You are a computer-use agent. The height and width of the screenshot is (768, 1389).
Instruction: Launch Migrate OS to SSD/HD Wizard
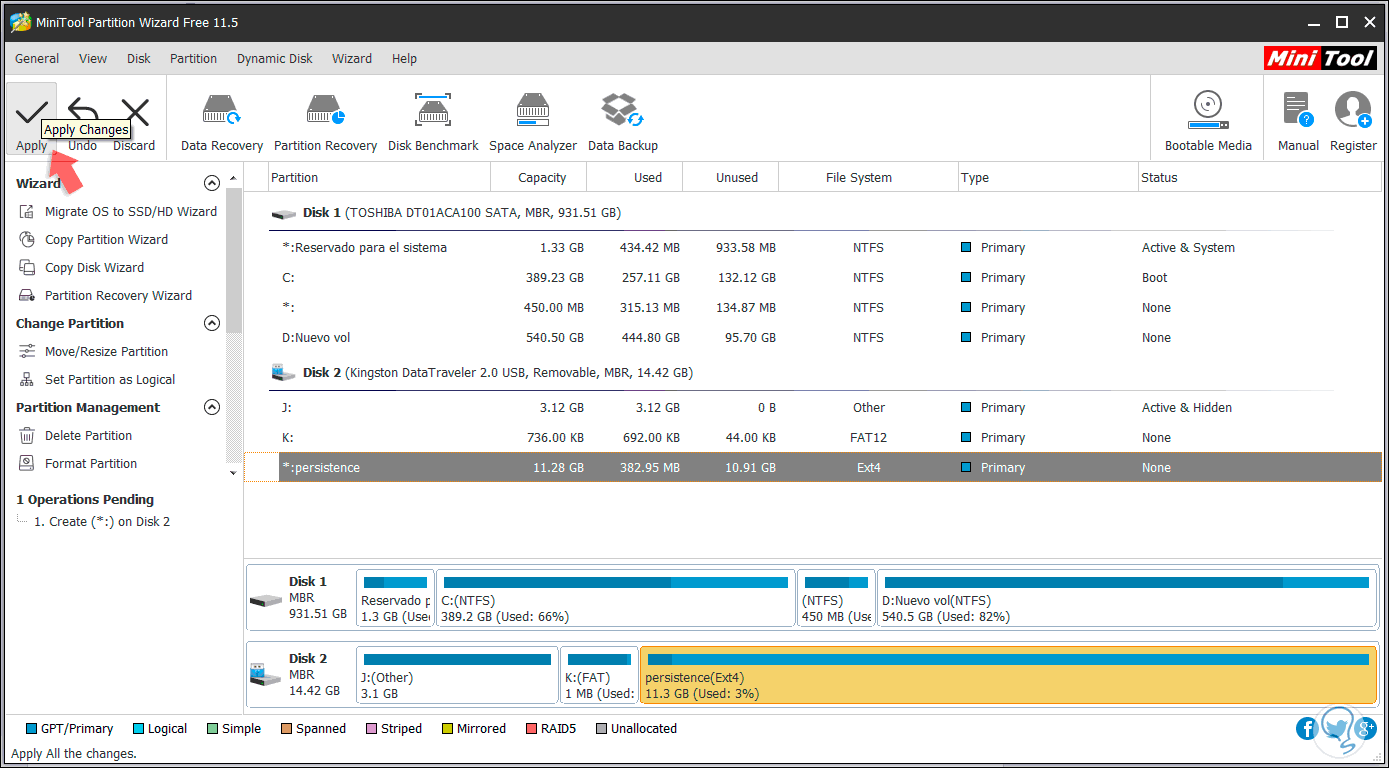coord(118,211)
